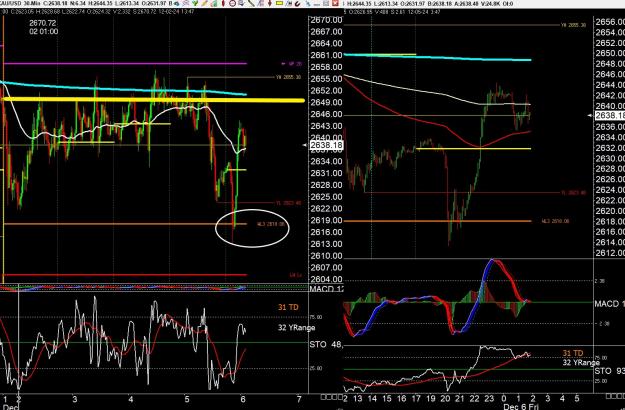Click the green checkmark icon in the toolbar

click(x=195, y=4)
